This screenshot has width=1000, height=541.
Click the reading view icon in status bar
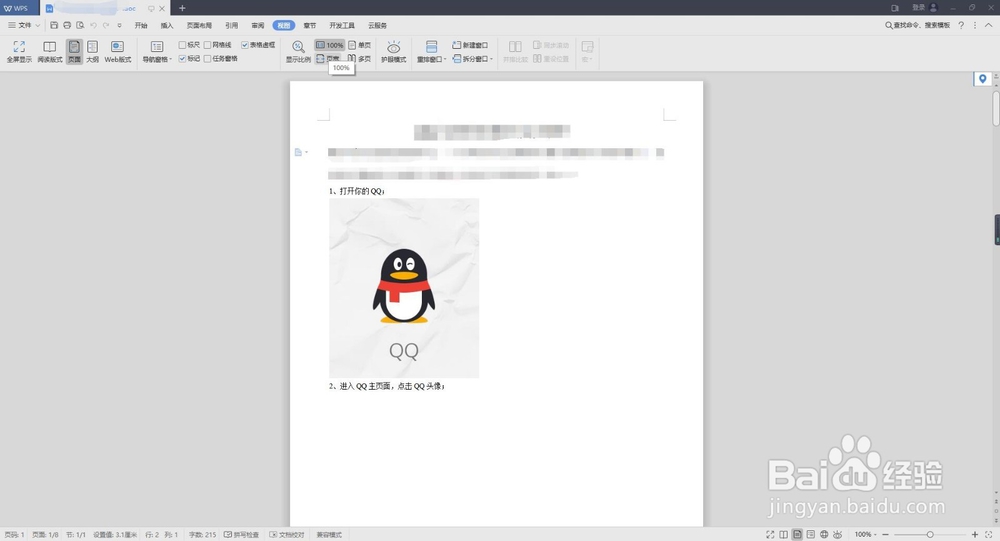click(x=783, y=535)
